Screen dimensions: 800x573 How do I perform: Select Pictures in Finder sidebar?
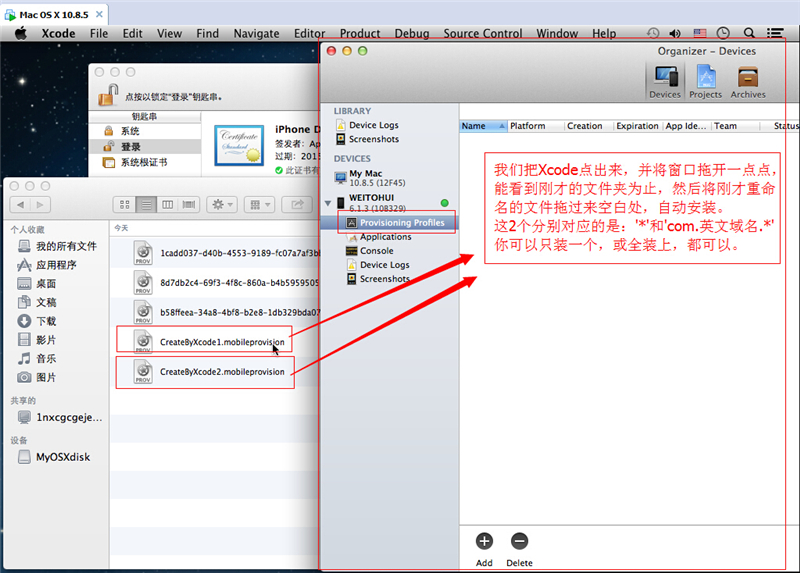point(37,378)
